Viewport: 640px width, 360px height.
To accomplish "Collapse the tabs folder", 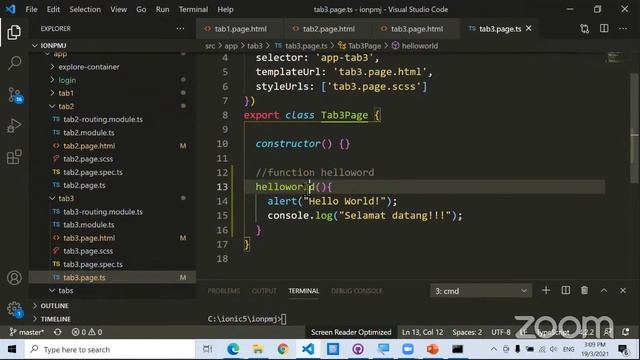I will (65, 291).
